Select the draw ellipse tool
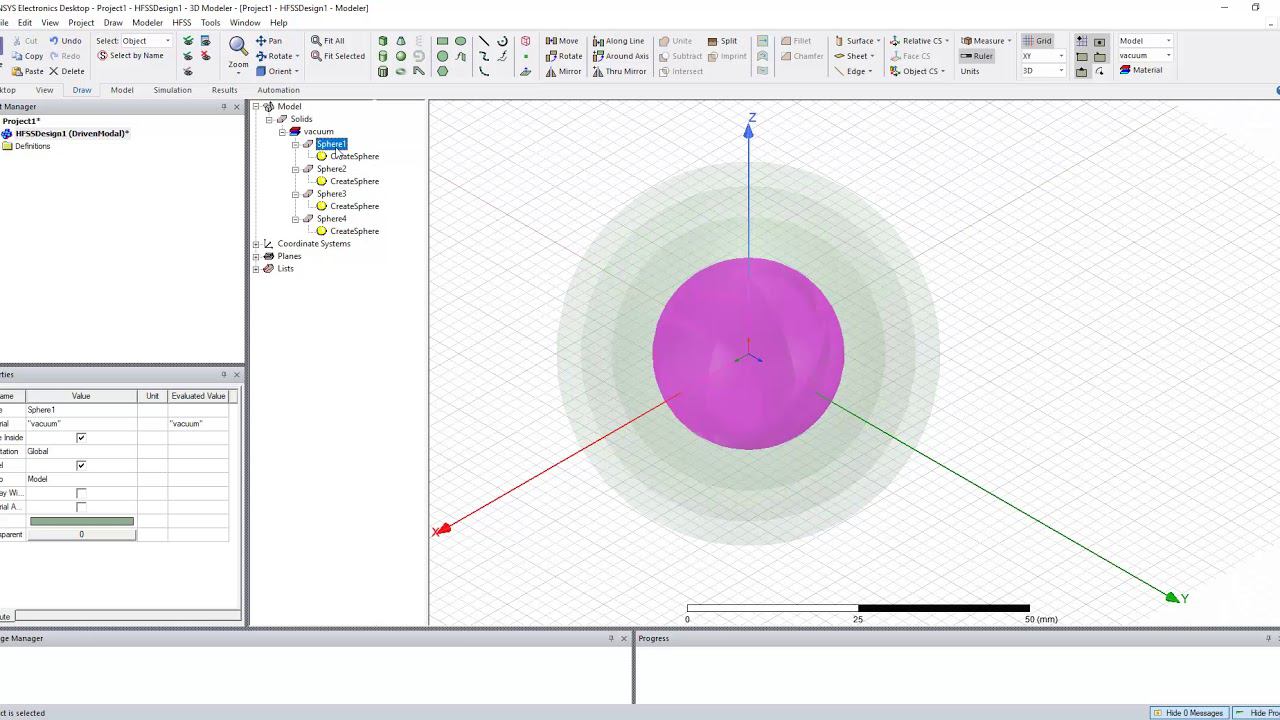This screenshot has width=1280, height=720. coord(460,41)
